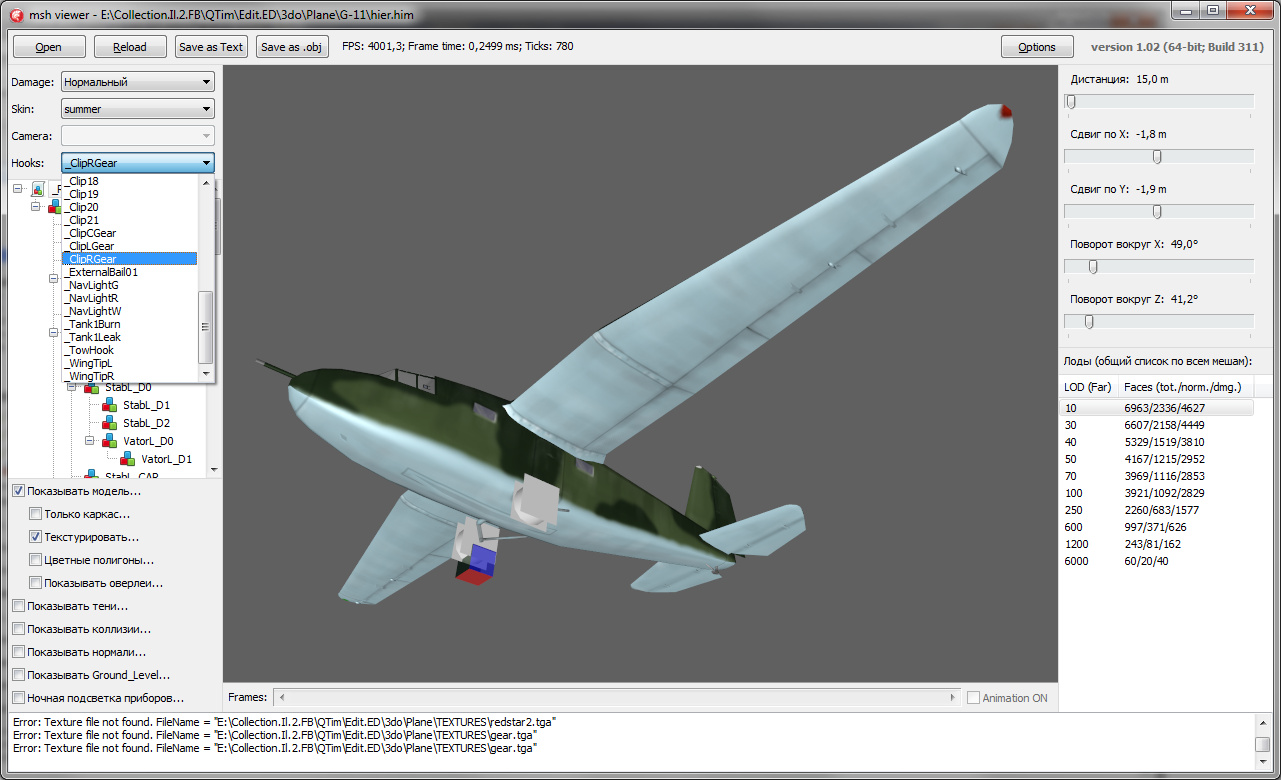Click the 'LOD (Far)' column header
Screen dimensions: 1281x780
click(x=1089, y=386)
